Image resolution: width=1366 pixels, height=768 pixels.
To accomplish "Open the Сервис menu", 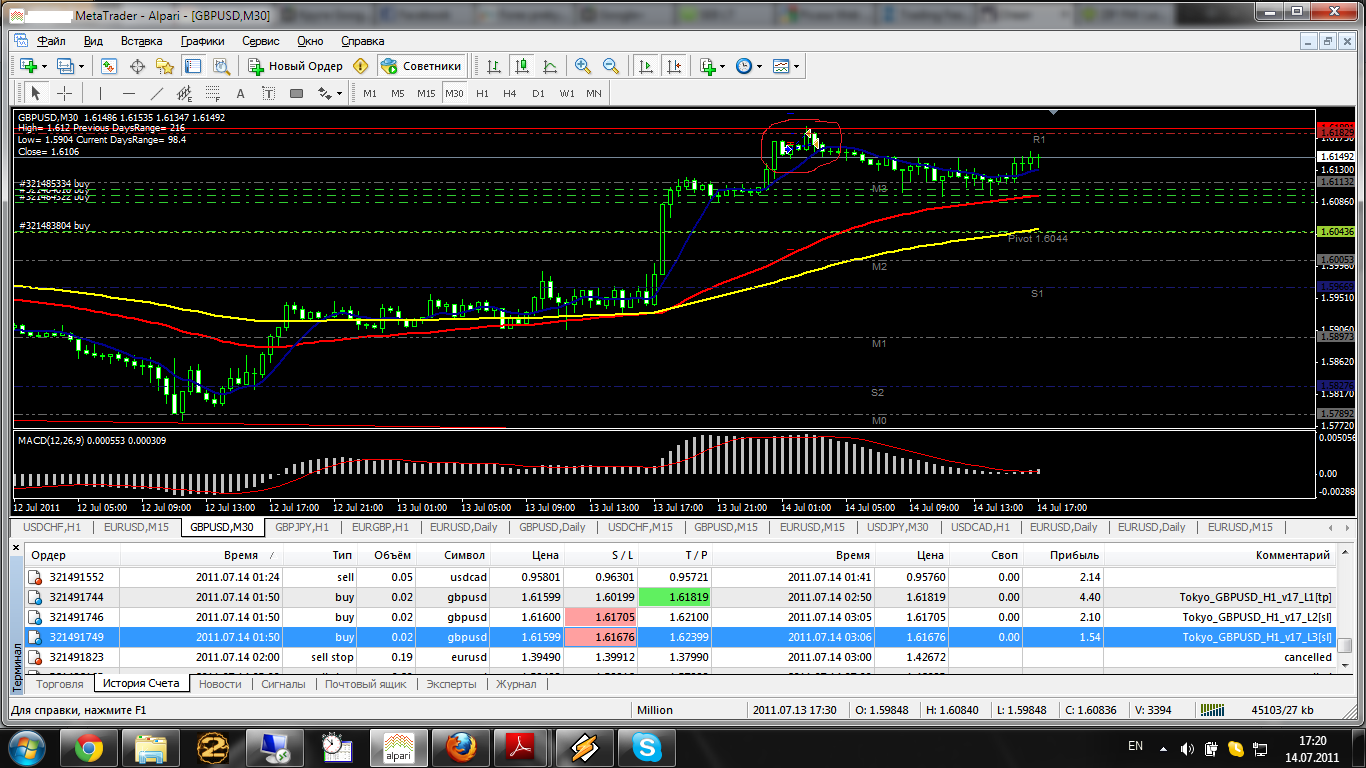I will [261, 41].
